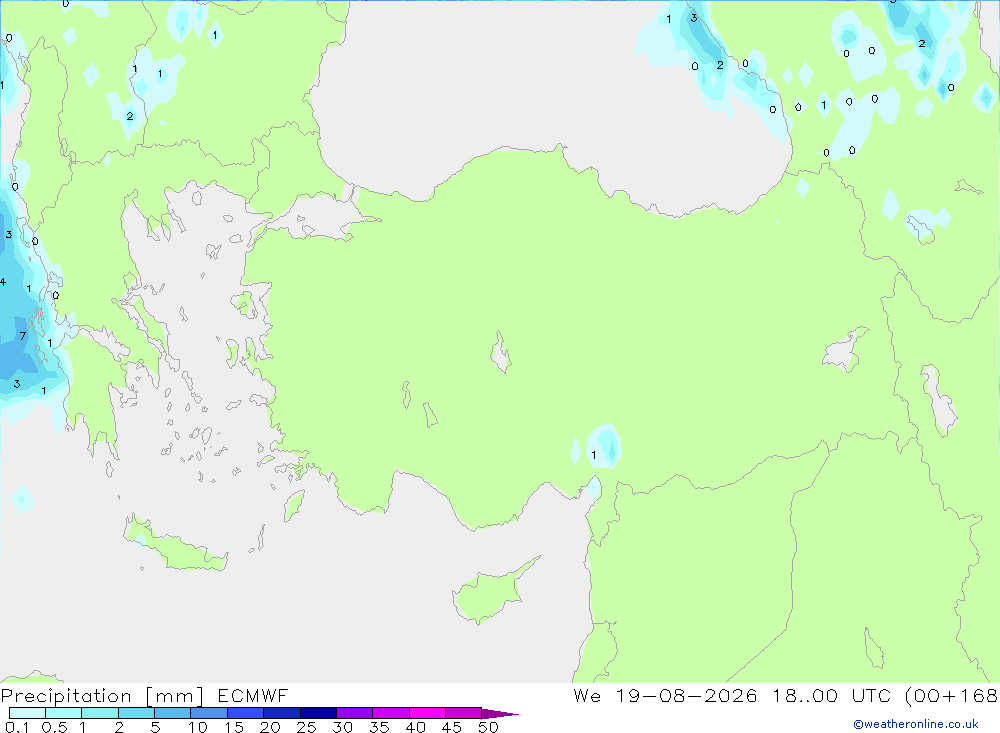Click the legend scale label '35'

379,727
